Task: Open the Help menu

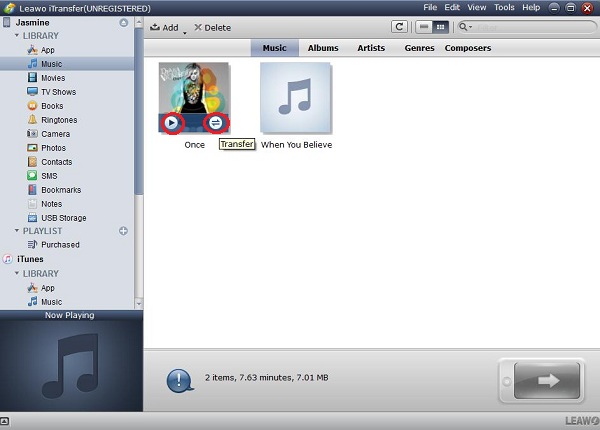Action: pos(531,7)
